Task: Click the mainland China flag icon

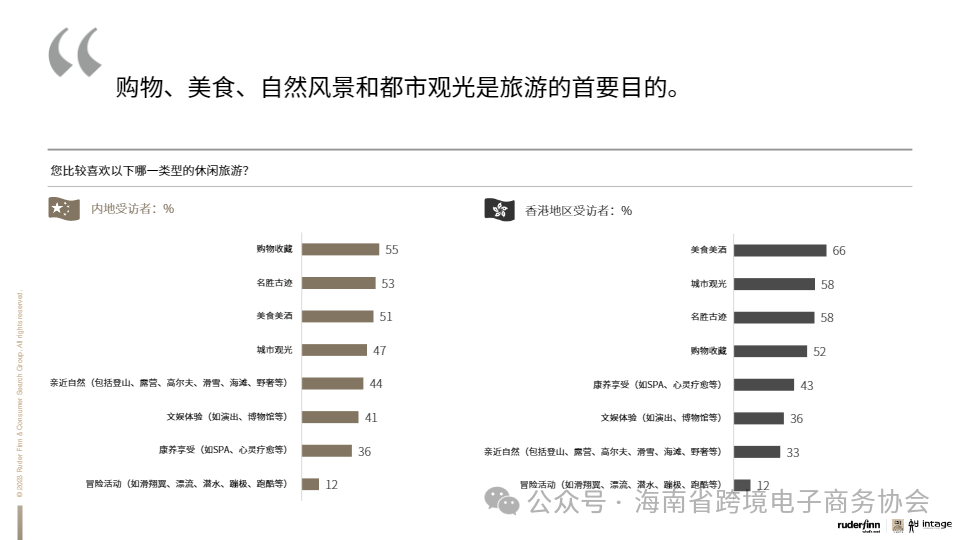Action: (64, 209)
